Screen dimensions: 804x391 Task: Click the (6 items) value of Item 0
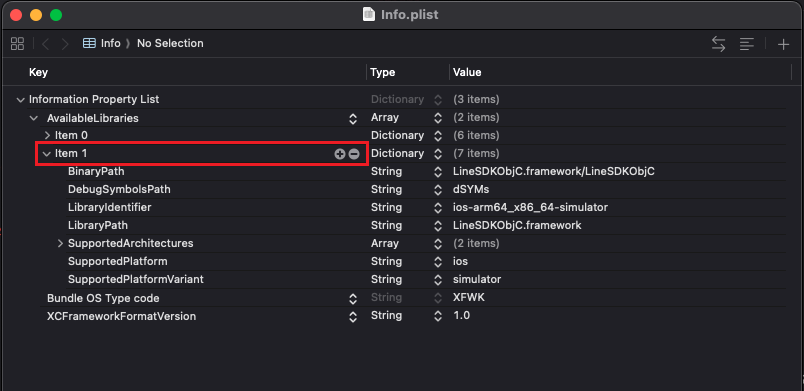[476, 136]
